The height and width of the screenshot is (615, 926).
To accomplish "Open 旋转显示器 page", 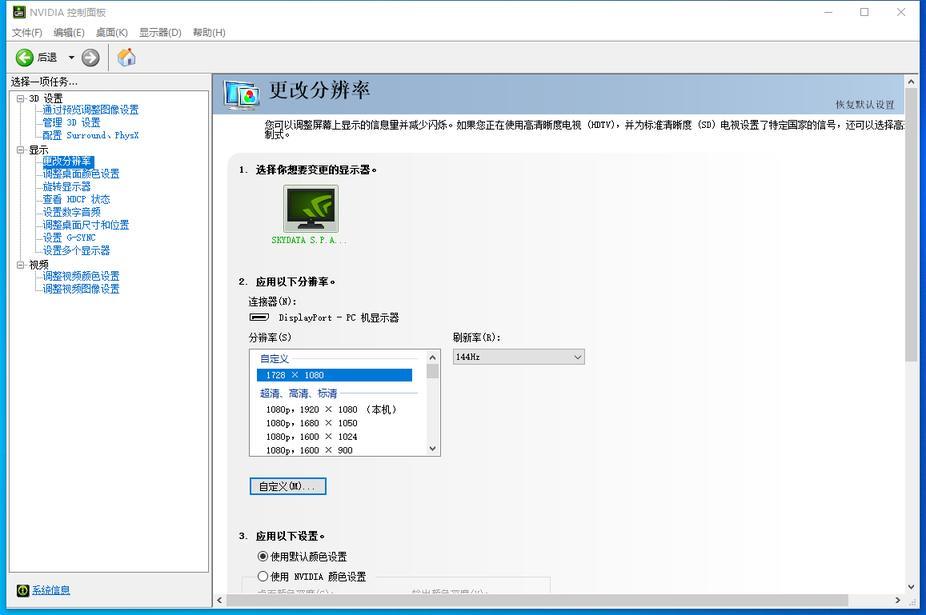I will coord(67,187).
